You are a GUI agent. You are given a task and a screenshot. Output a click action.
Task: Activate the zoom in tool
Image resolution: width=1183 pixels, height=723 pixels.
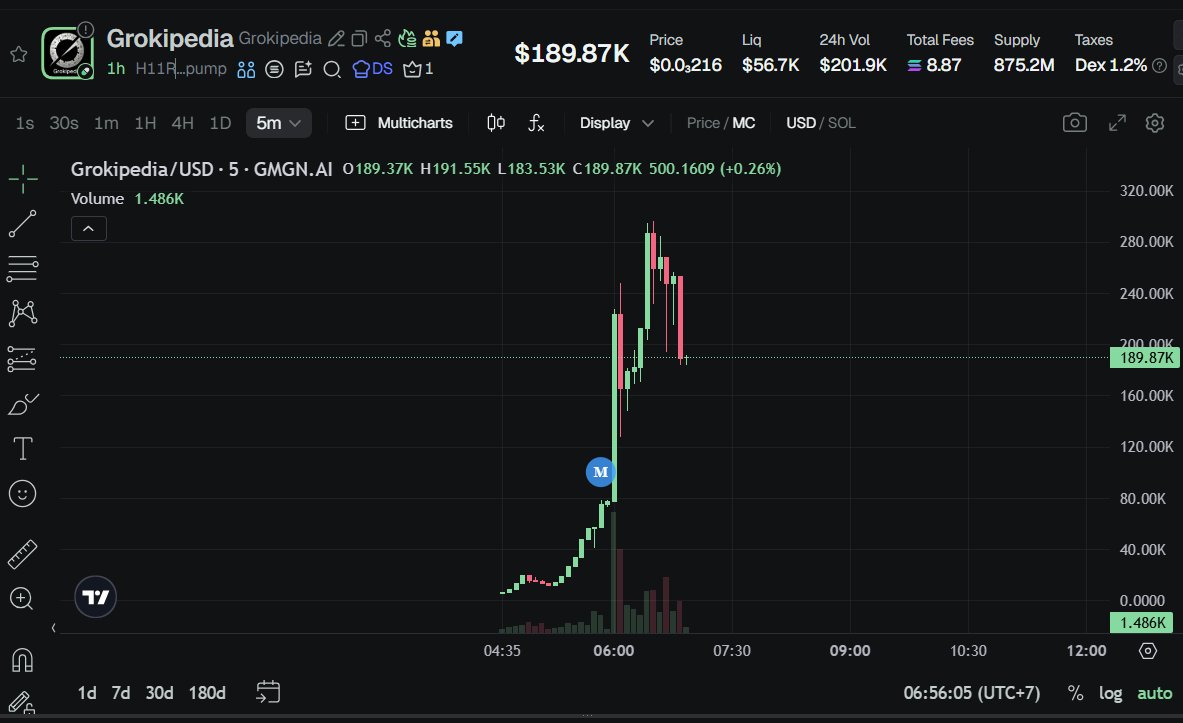click(x=21, y=598)
